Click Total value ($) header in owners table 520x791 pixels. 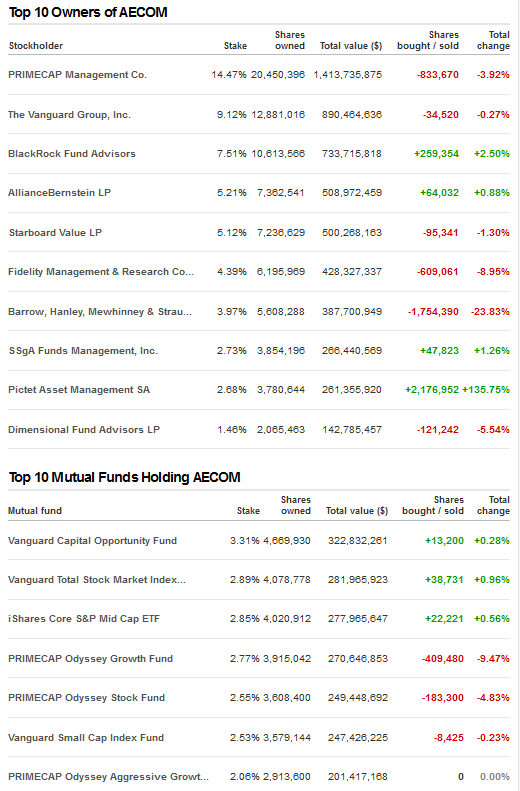pyautogui.click(x=351, y=46)
